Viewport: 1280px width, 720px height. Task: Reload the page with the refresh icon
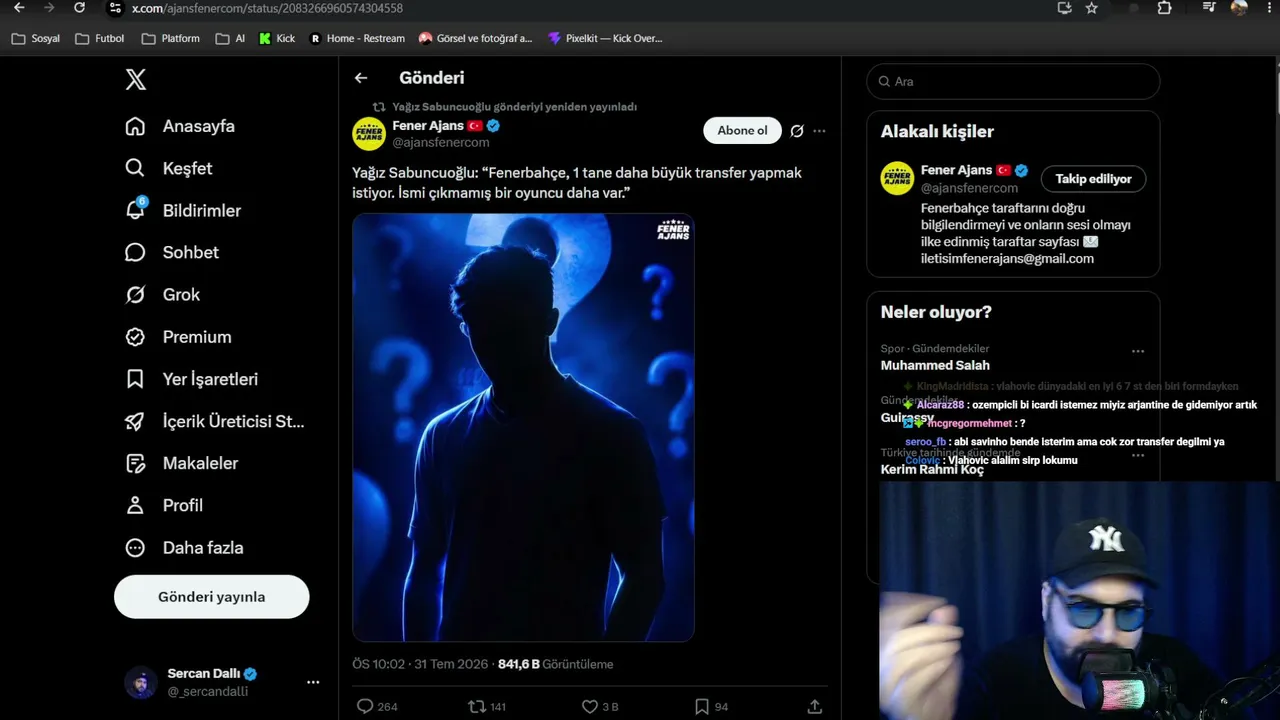(x=80, y=8)
